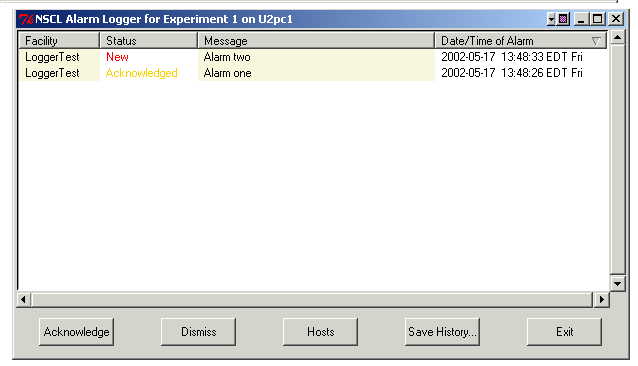Click the Acknowledge button
This screenshot has height=366, width=638.
pyautogui.click(x=76, y=332)
